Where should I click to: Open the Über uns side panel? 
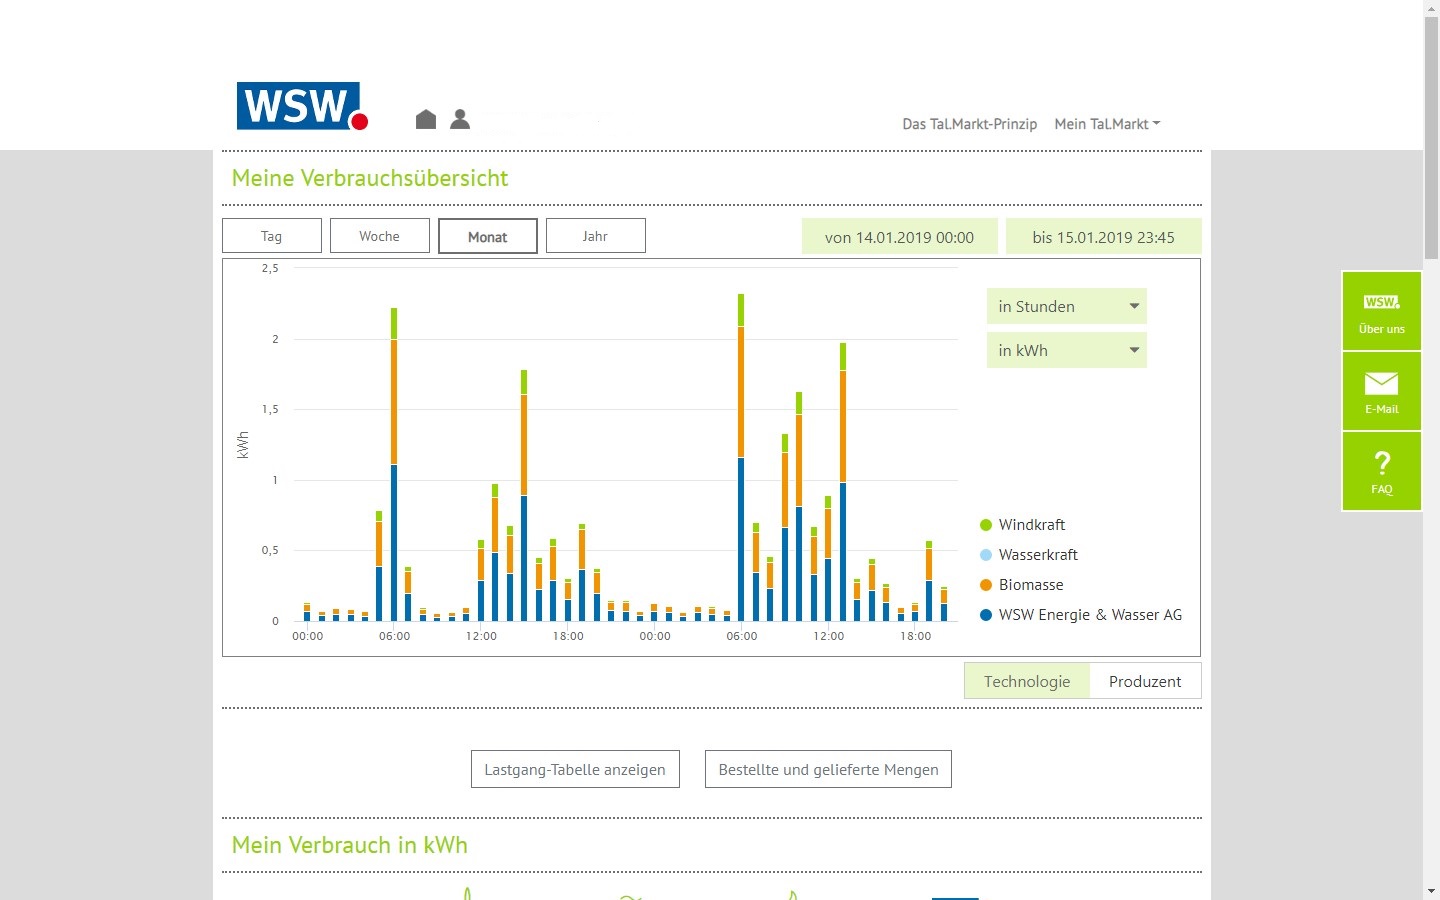pos(1381,311)
